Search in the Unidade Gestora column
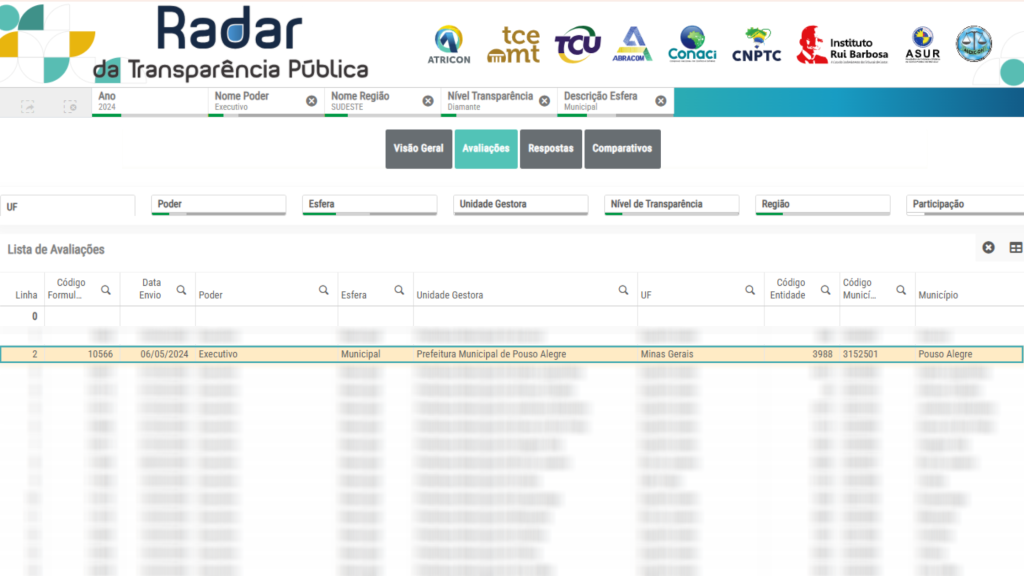Image resolution: width=1024 pixels, height=576 pixels. coord(624,290)
